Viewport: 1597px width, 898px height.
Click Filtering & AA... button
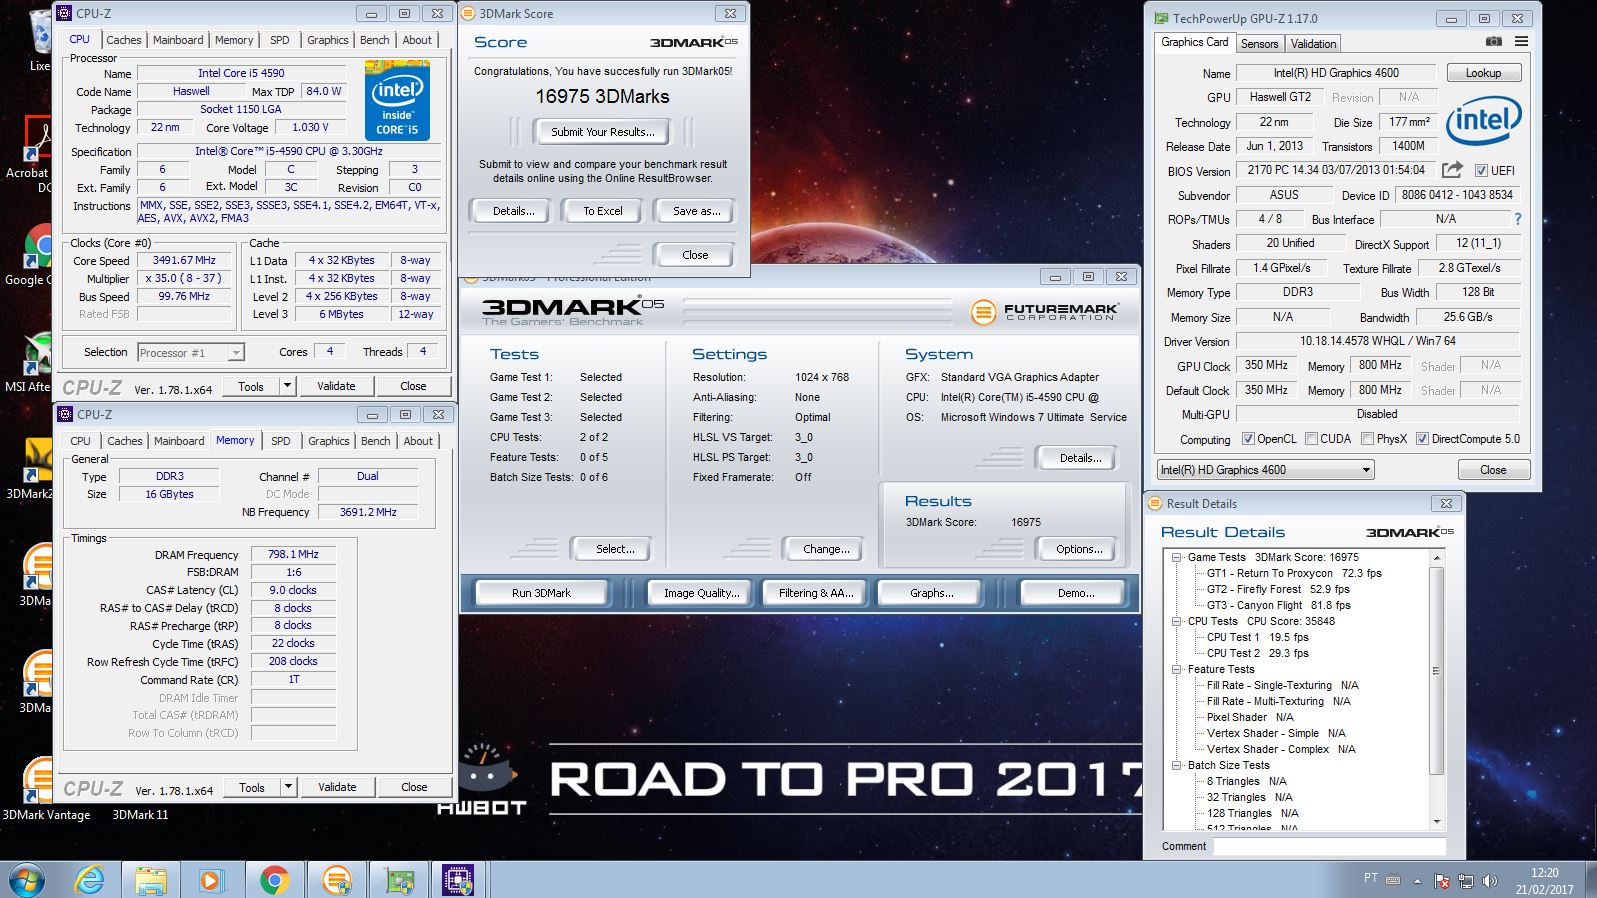pos(816,593)
